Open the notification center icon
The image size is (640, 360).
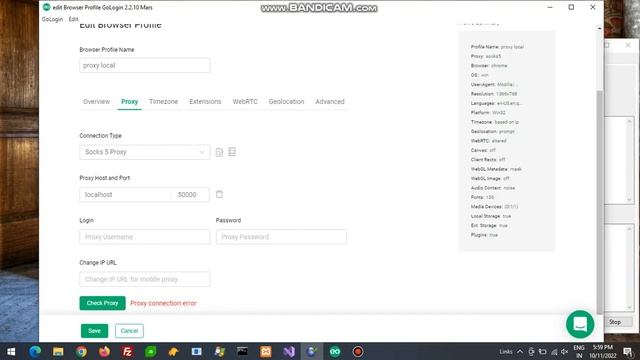point(628,351)
